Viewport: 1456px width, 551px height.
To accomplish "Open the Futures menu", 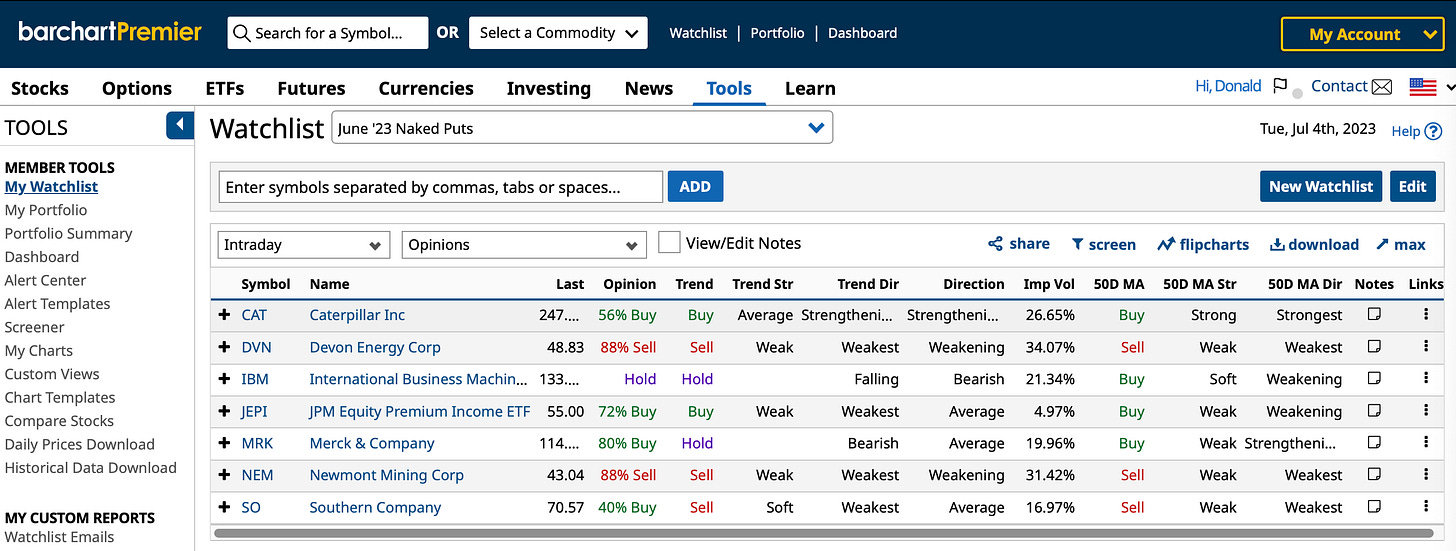I will pos(311,88).
